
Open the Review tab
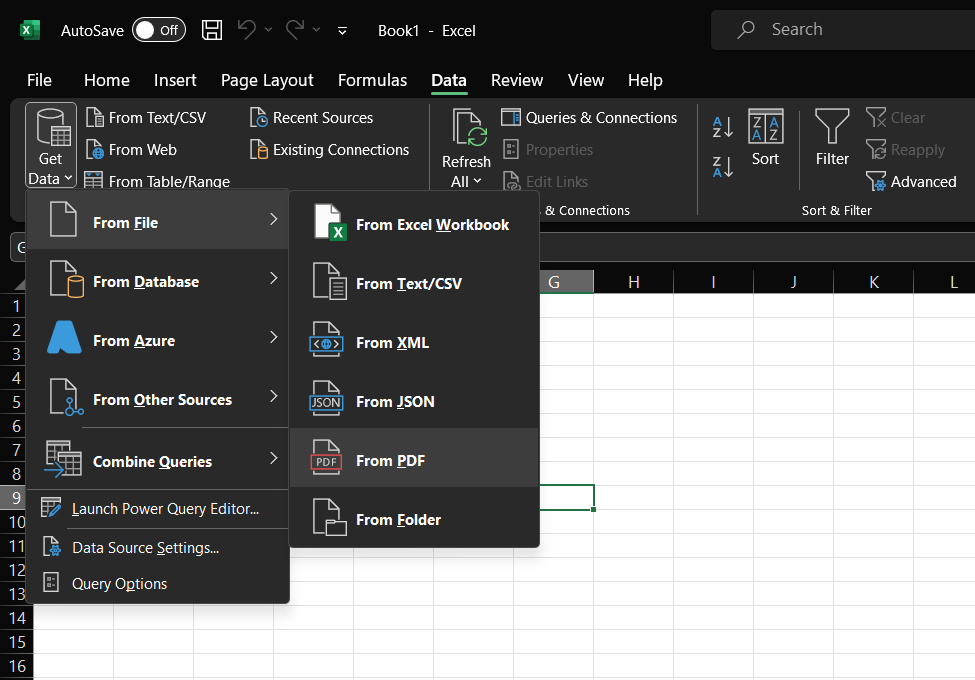pos(517,80)
